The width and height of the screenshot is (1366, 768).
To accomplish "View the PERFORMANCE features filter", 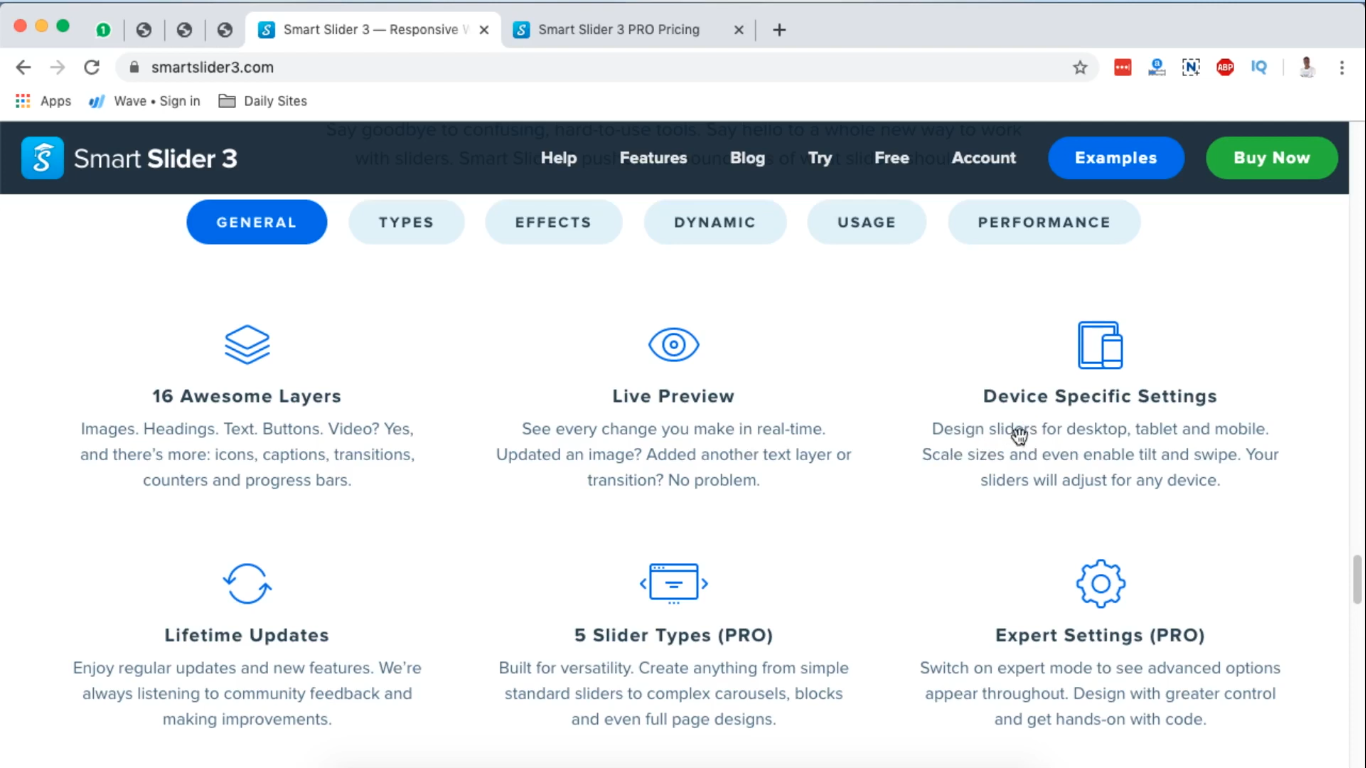I will [x=1044, y=222].
